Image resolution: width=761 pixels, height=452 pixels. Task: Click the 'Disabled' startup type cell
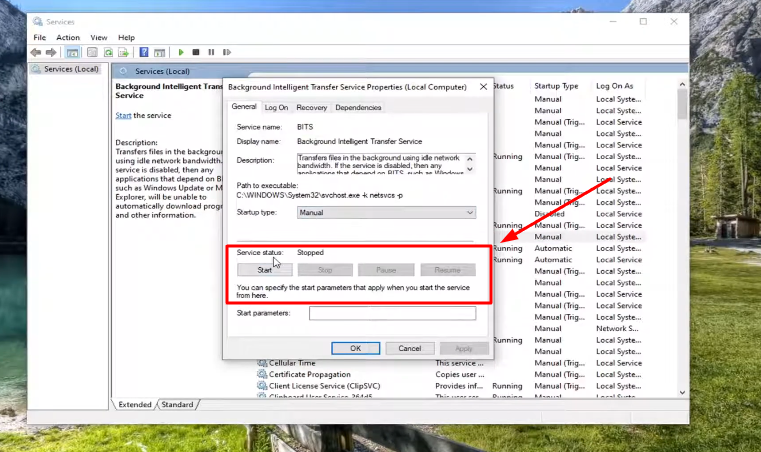tap(549, 214)
